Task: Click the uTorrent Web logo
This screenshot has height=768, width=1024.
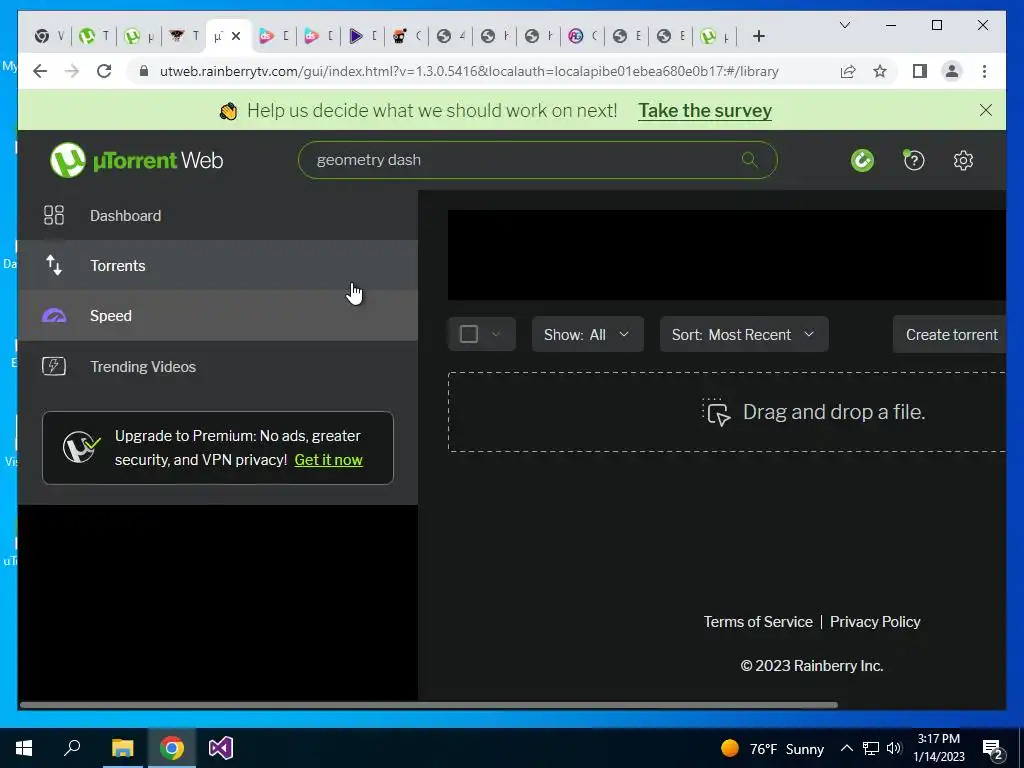Action: point(136,160)
